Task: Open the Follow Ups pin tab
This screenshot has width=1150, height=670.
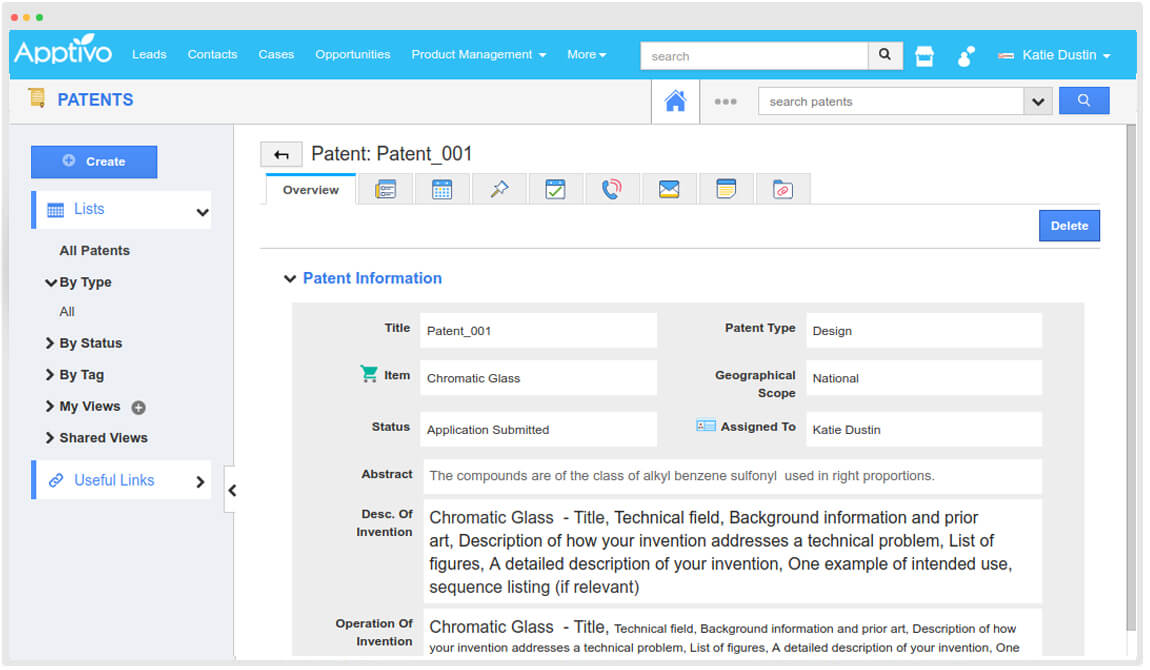Action: coord(499,188)
